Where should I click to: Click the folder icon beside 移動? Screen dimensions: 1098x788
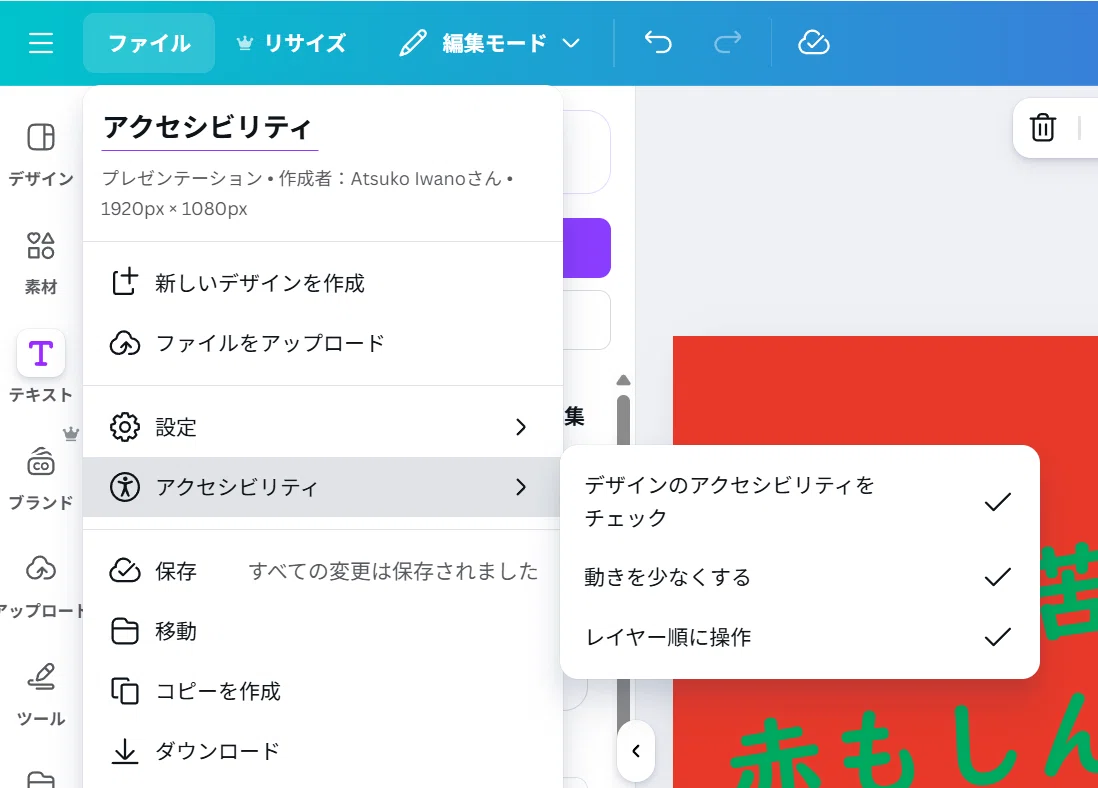coord(125,631)
